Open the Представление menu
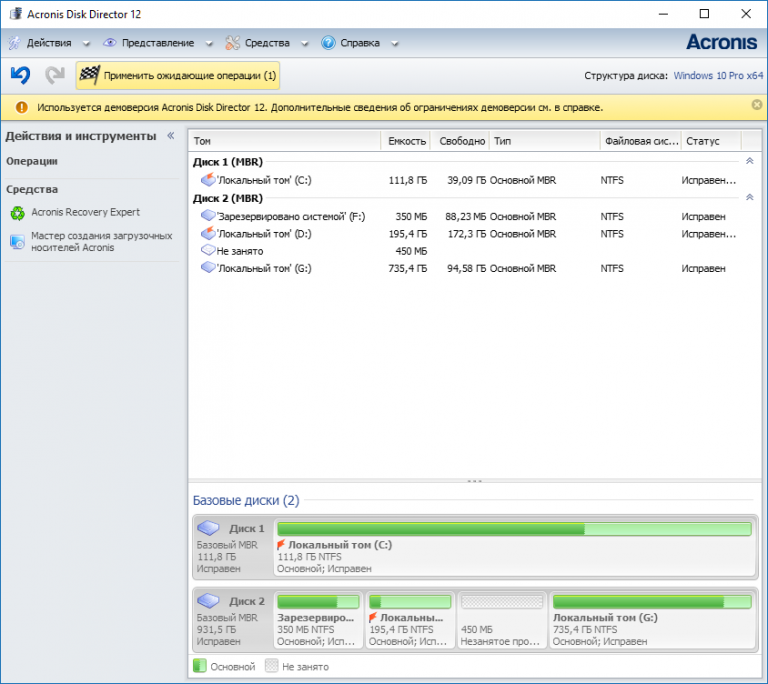This screenshot has width=768, height=684. pos(158,43)
